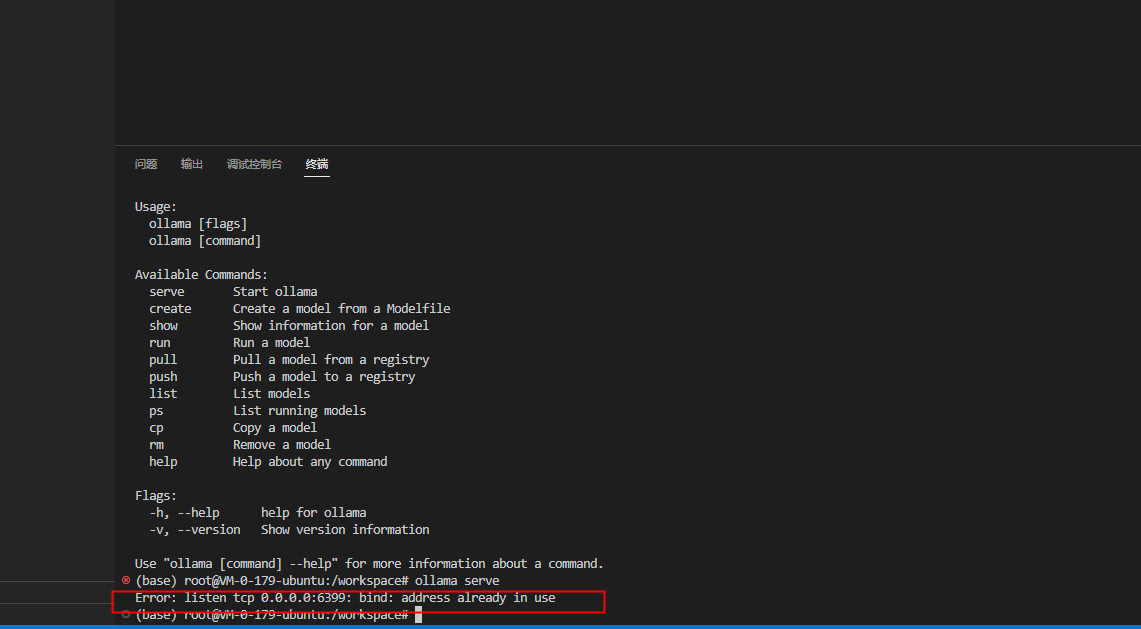This screenshot has width=1141, height=629.
Task: Click the 'ollama [command]' usage line
Action: coord(205,241)
